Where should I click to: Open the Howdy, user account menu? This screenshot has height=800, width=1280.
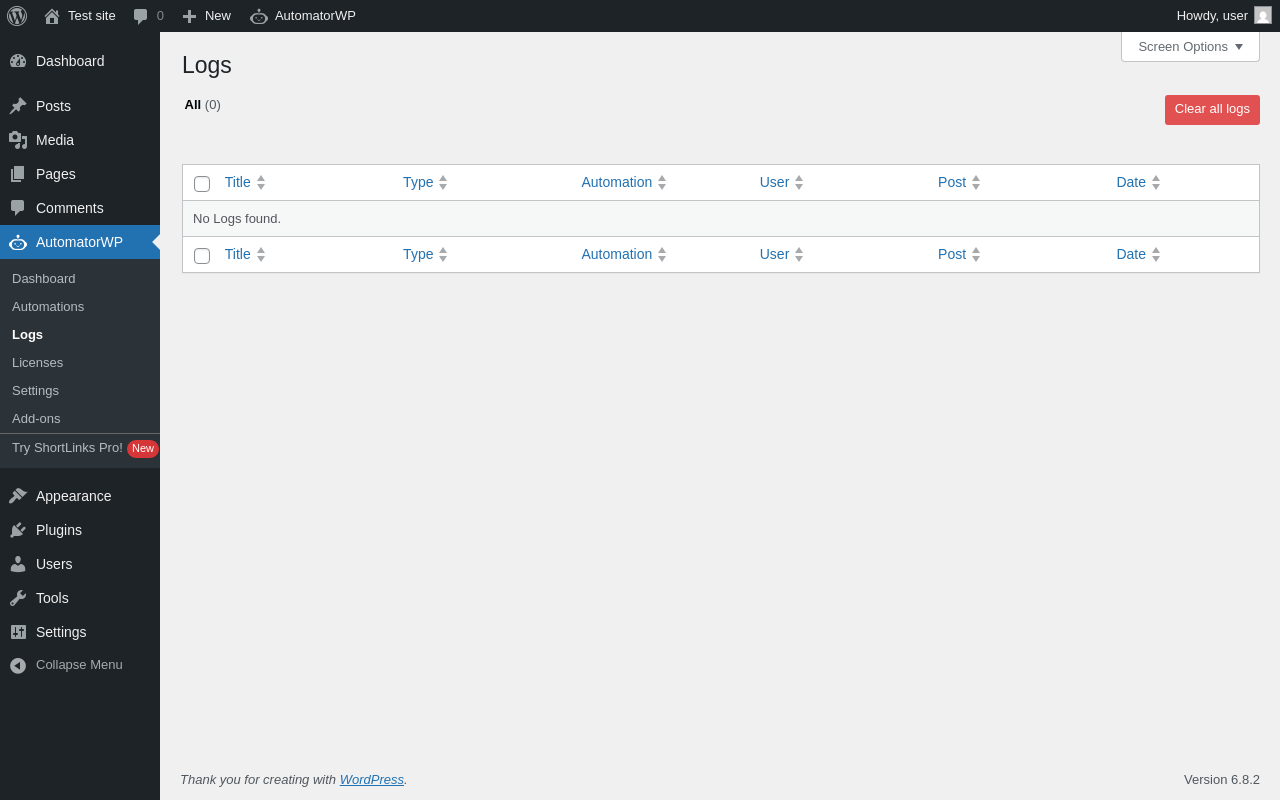pyautogui.click(x=1224, y=16)
